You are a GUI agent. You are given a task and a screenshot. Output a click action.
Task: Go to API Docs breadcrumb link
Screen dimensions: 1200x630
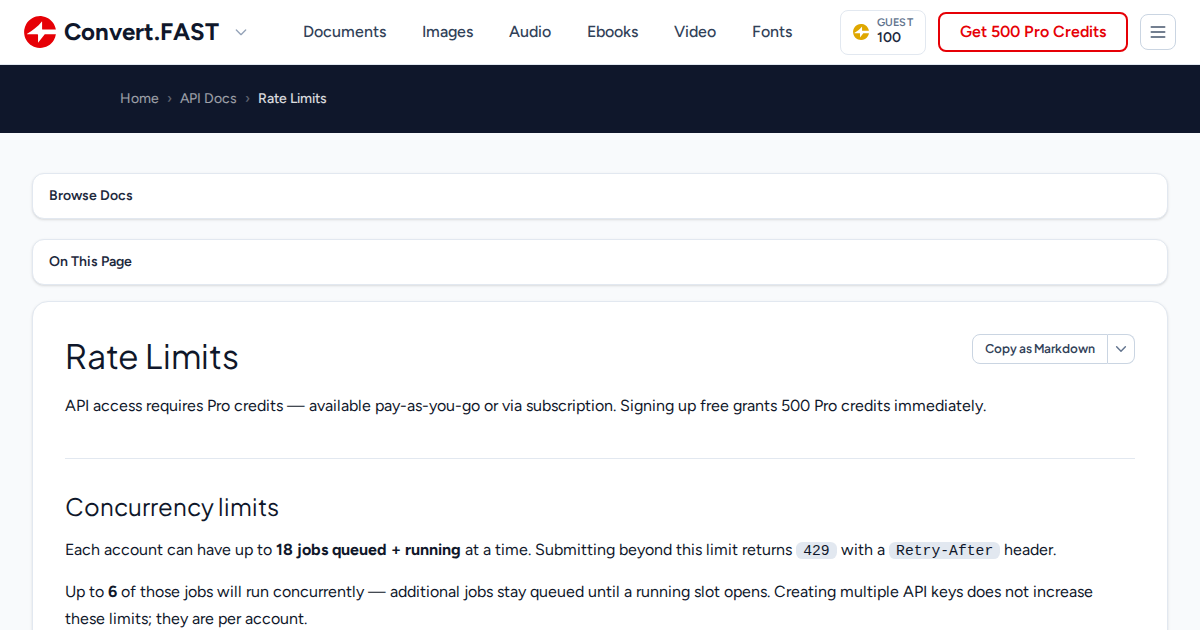208,98
